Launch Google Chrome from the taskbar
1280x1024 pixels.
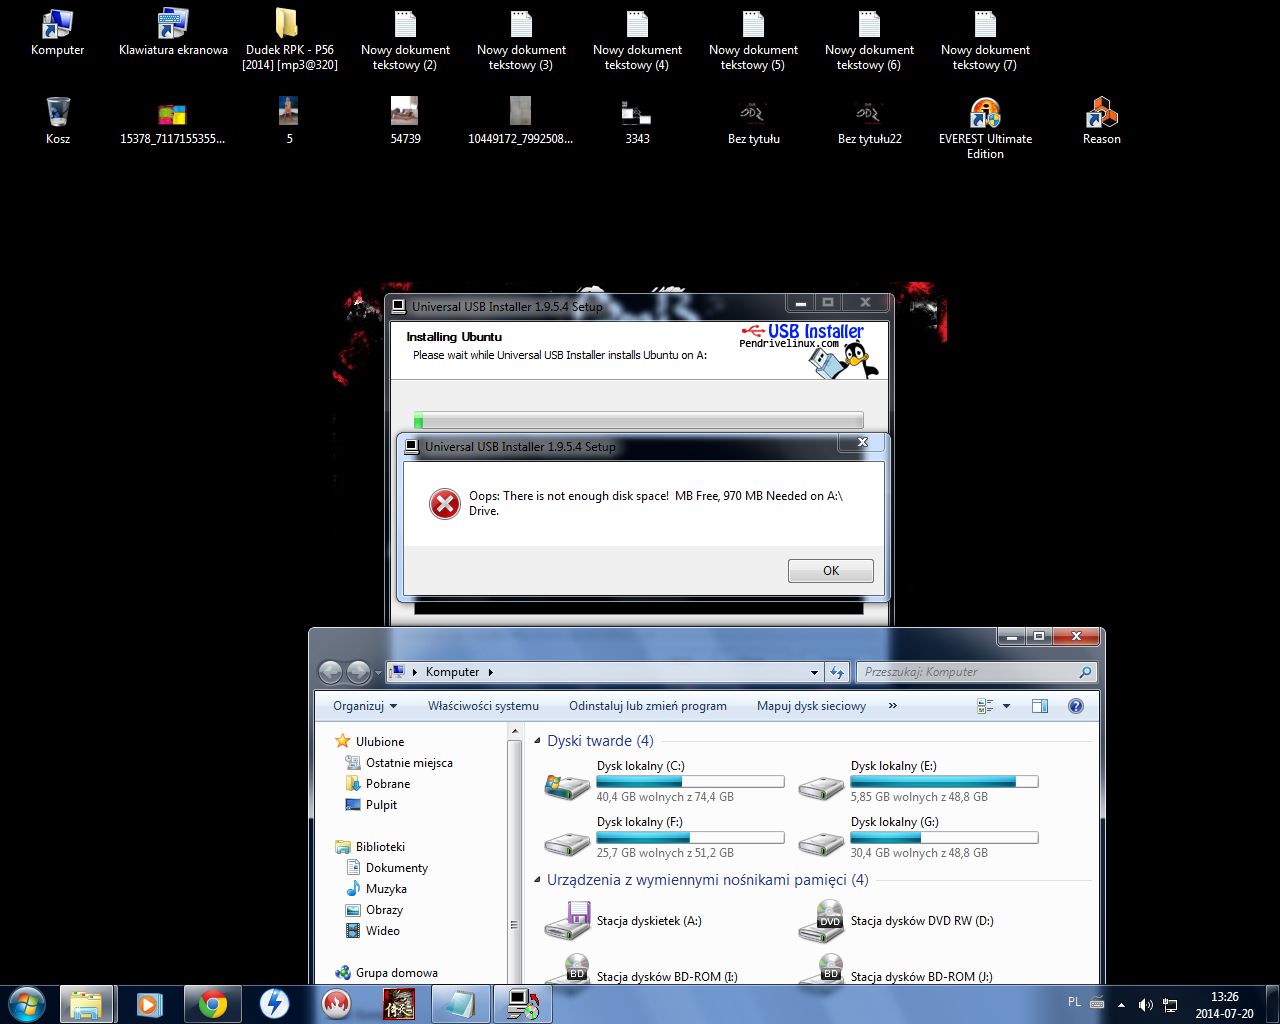tap(212, 1004)
